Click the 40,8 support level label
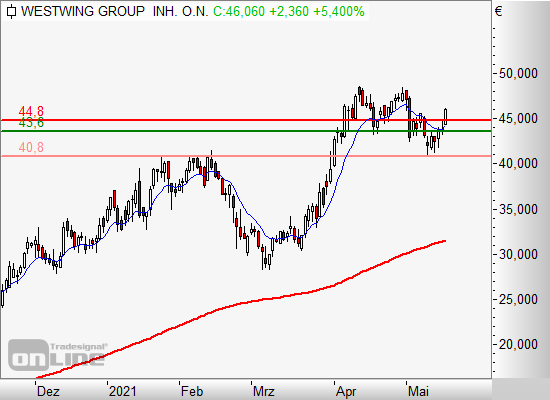 click(x=31, y=147)
